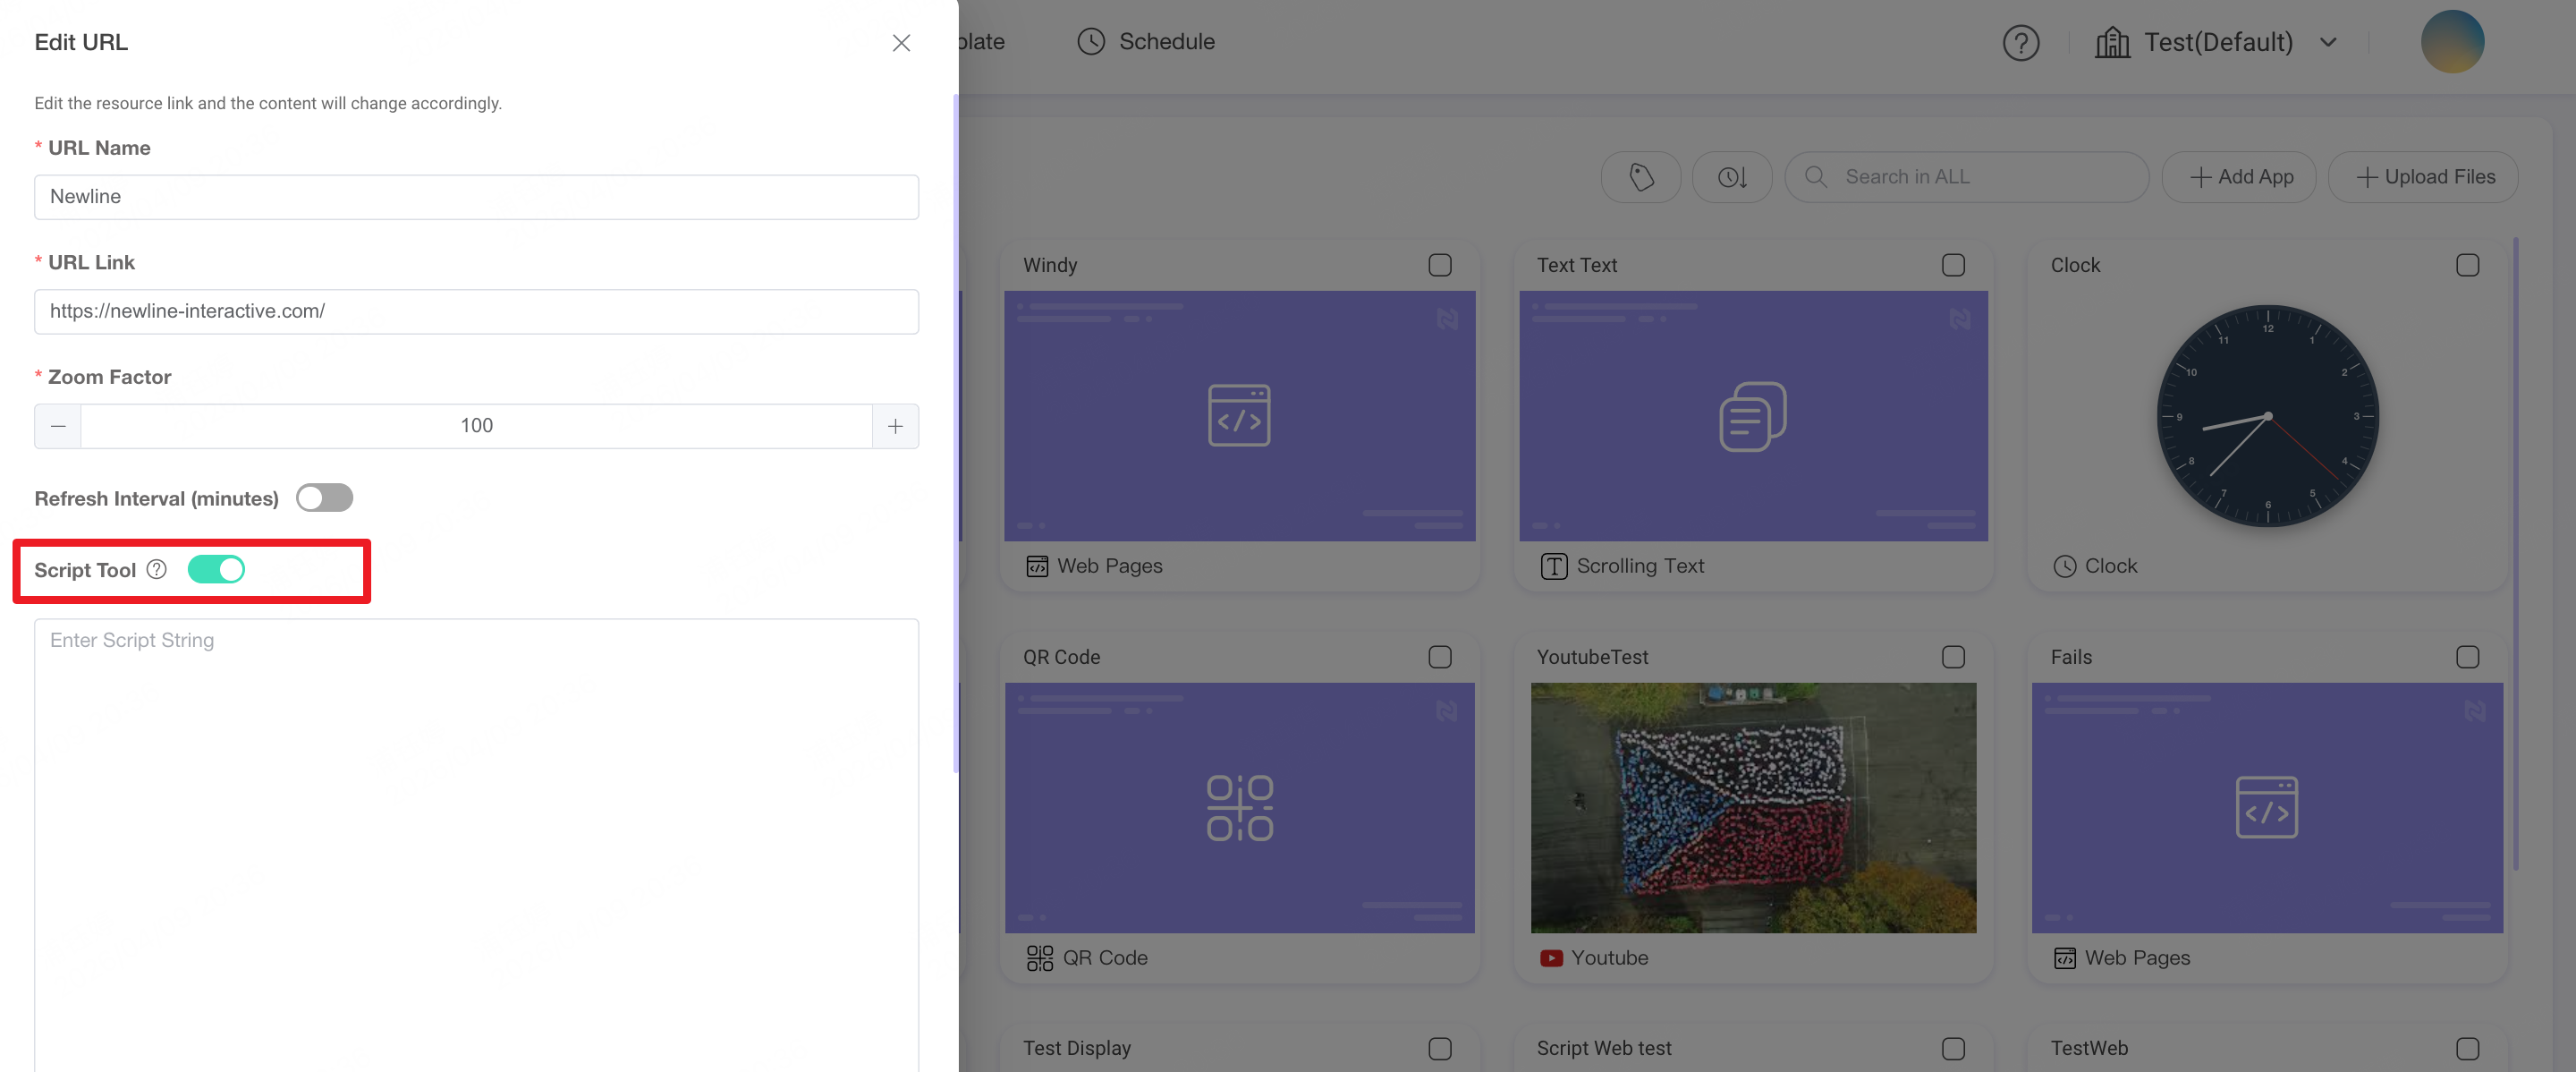Increase the Zoom Factor with plus button
The width and height of the screenshot is (2576, 1072).
click(895, 426)
